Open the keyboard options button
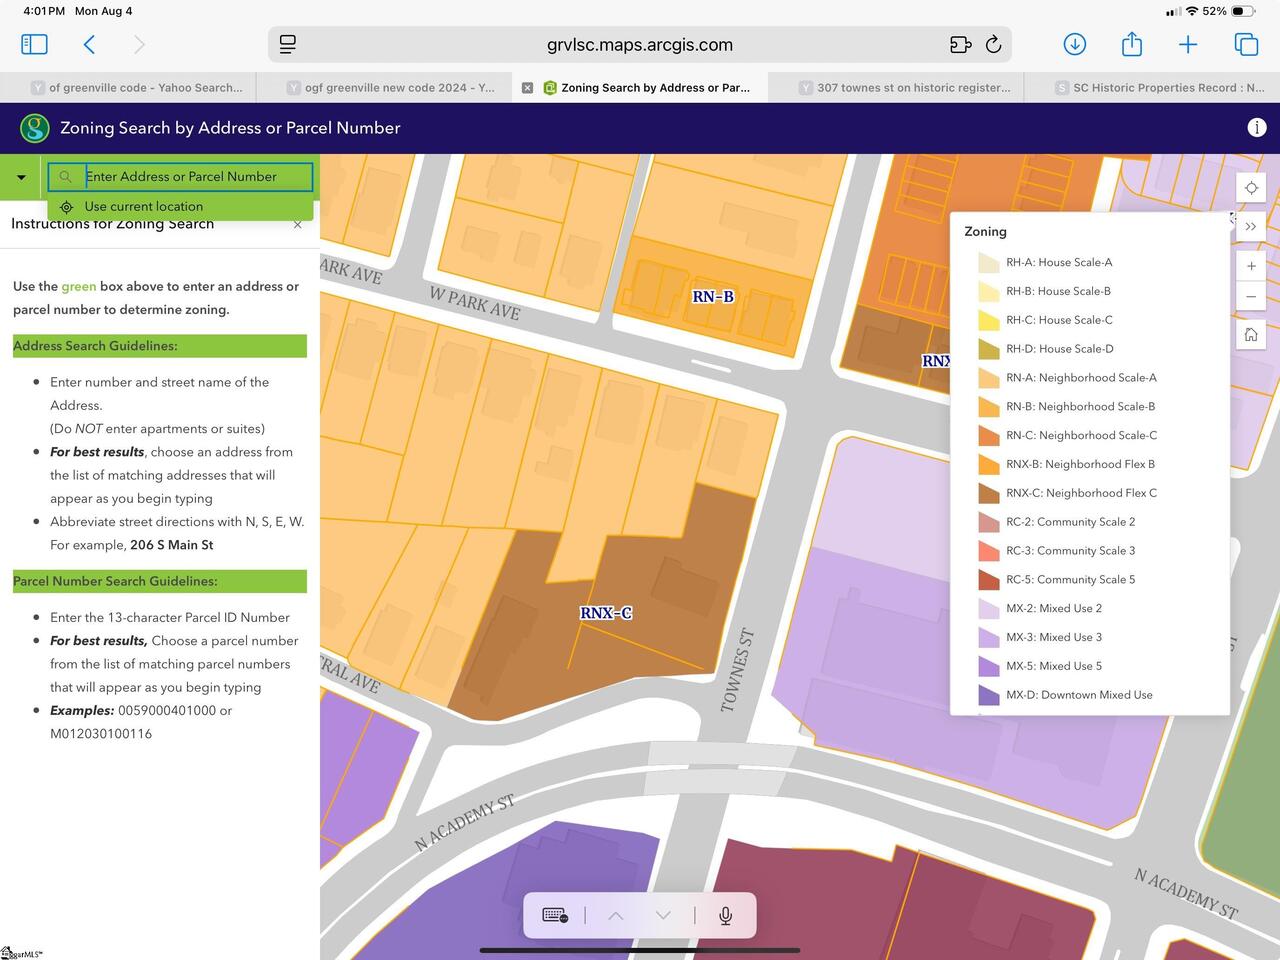 point(555,915)
